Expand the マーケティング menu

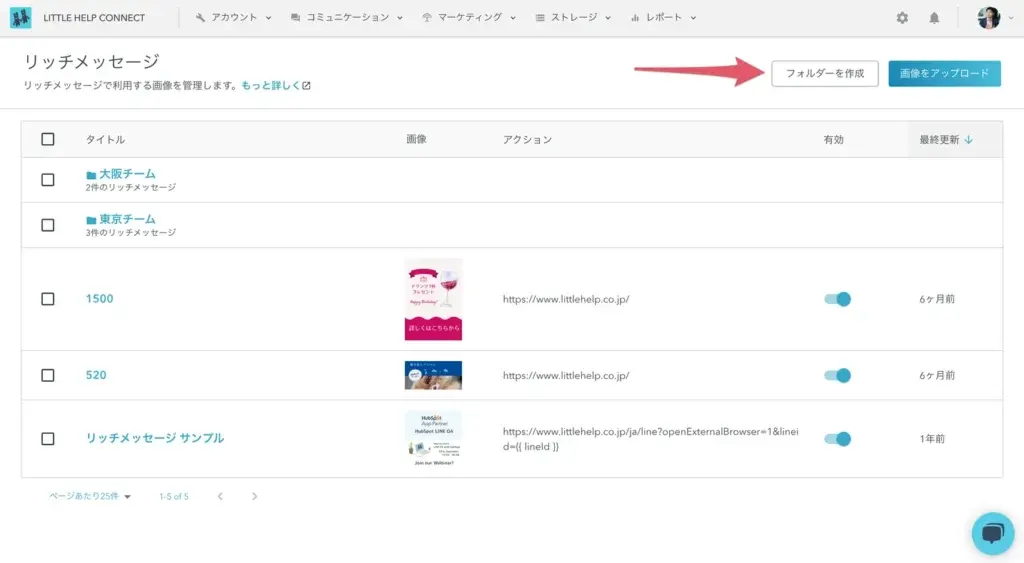(469, 18)
